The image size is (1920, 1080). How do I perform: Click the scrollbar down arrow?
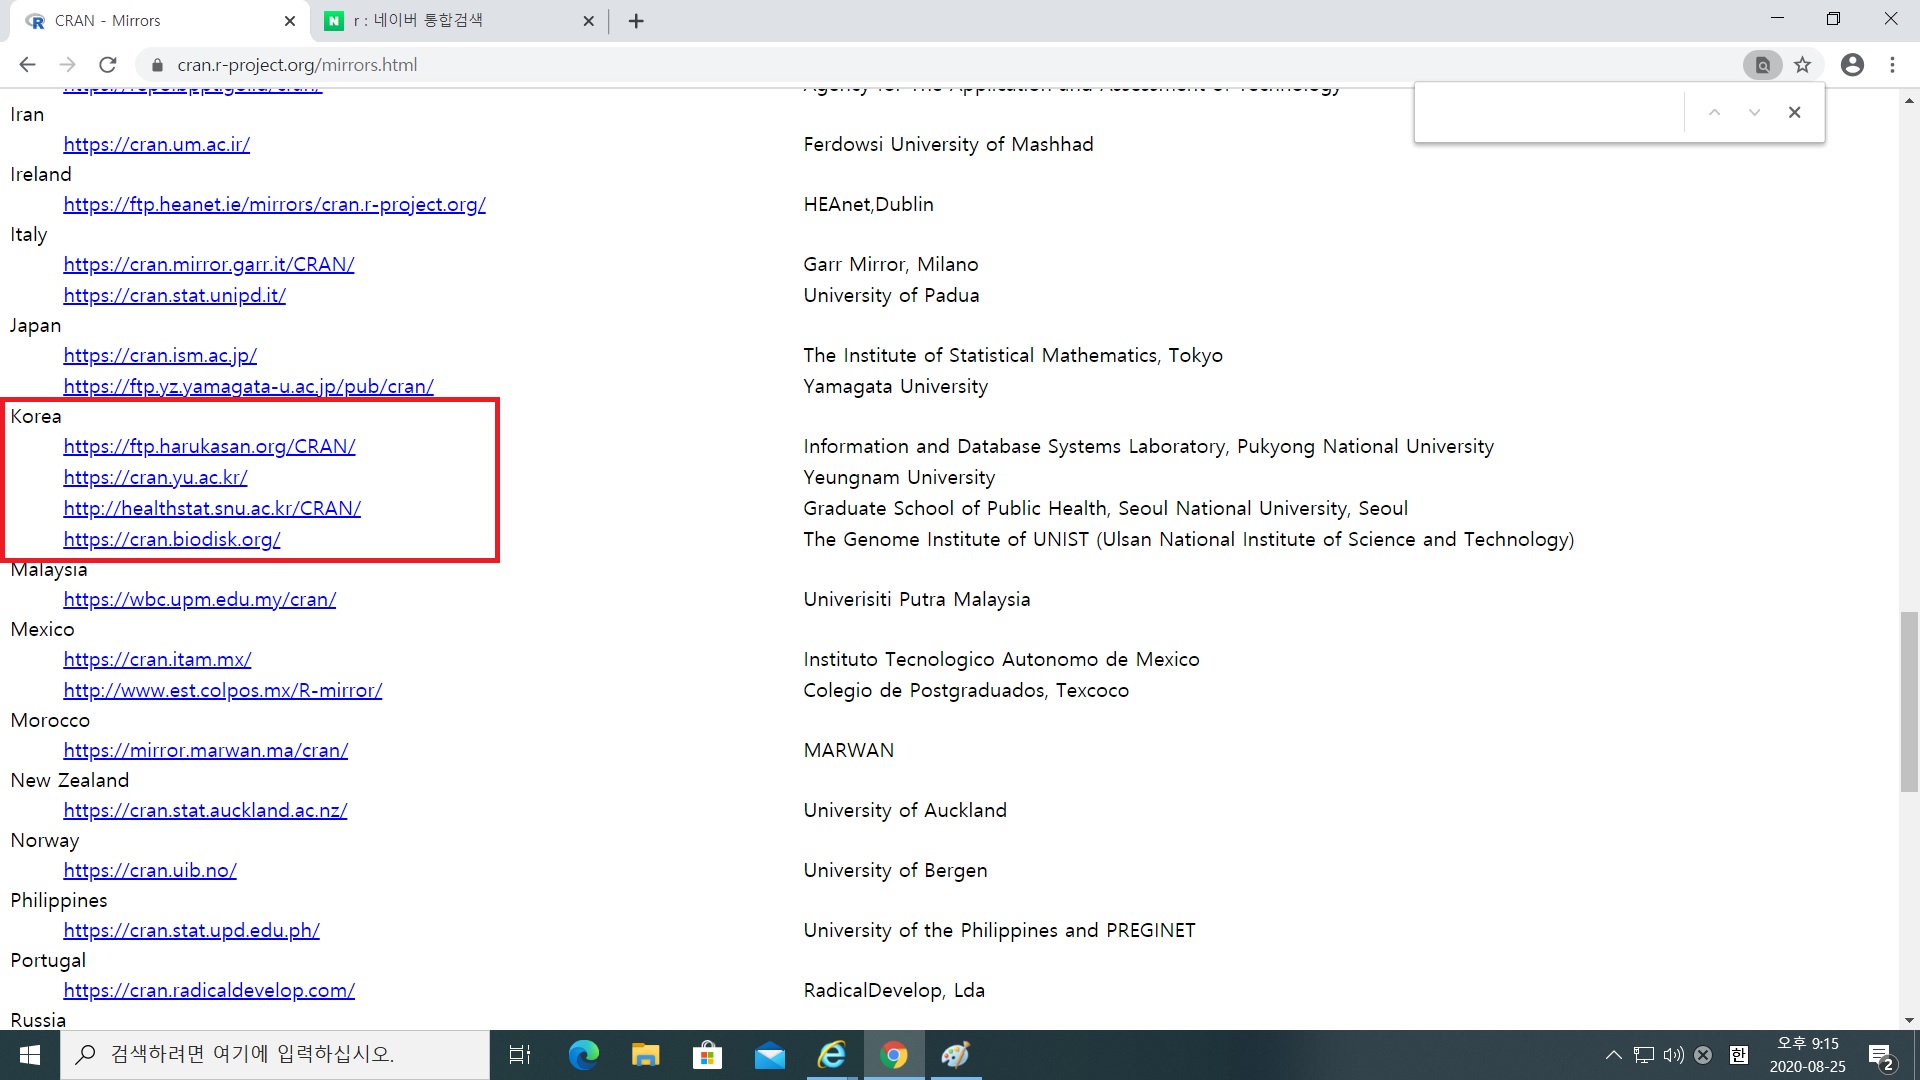pos(1909,1021)
